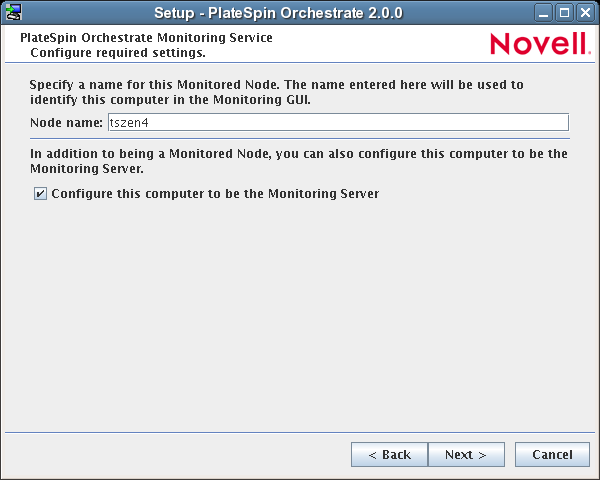The width and height of the screenshot is (600, 480).
Task: Maximize the Setup window
Action: (565, 13)
